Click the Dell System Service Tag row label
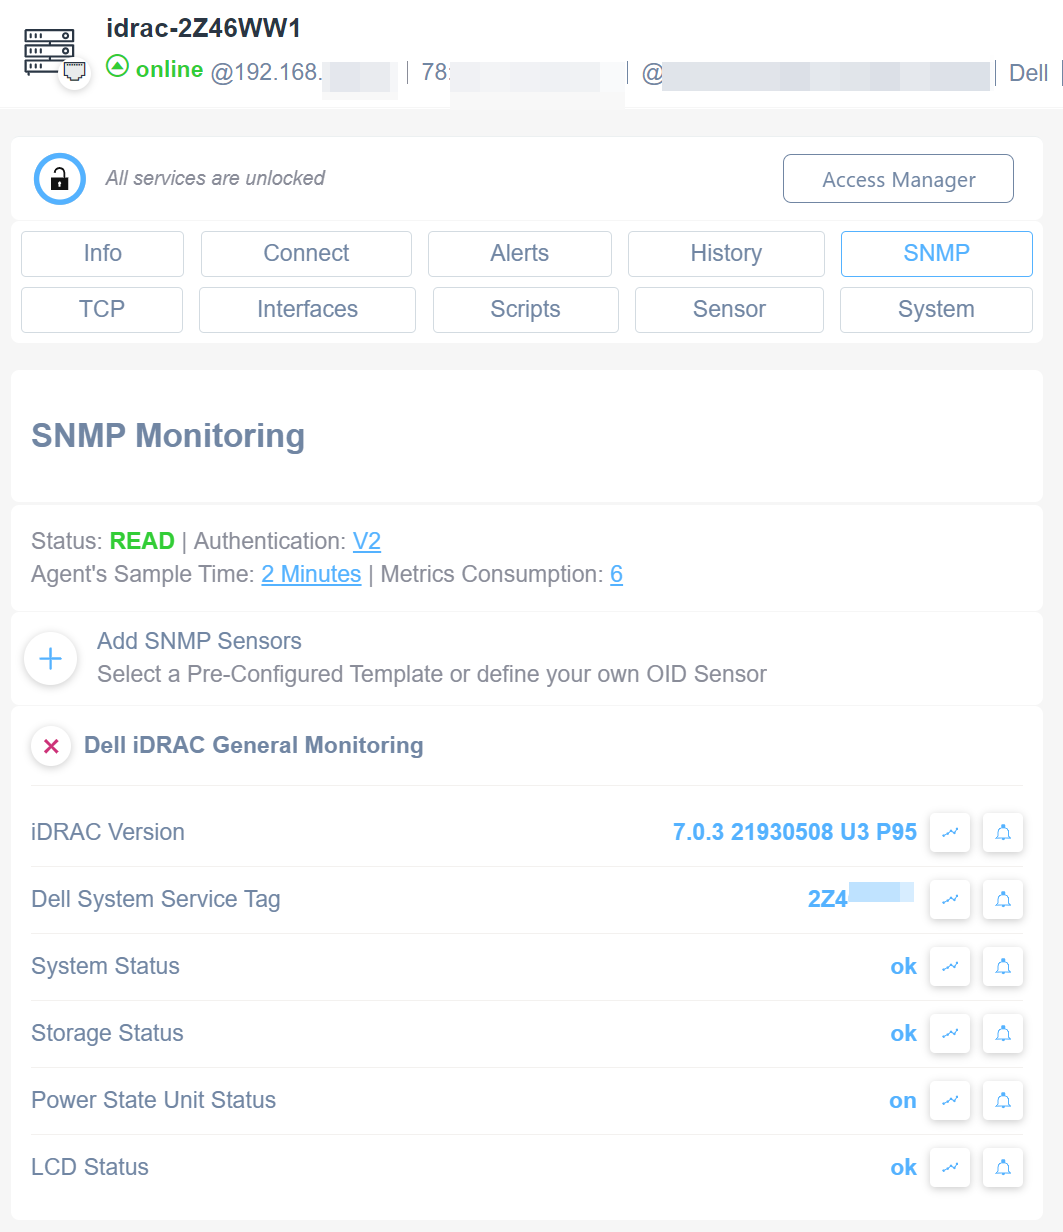The image size is (1063, 1232). 155,899
